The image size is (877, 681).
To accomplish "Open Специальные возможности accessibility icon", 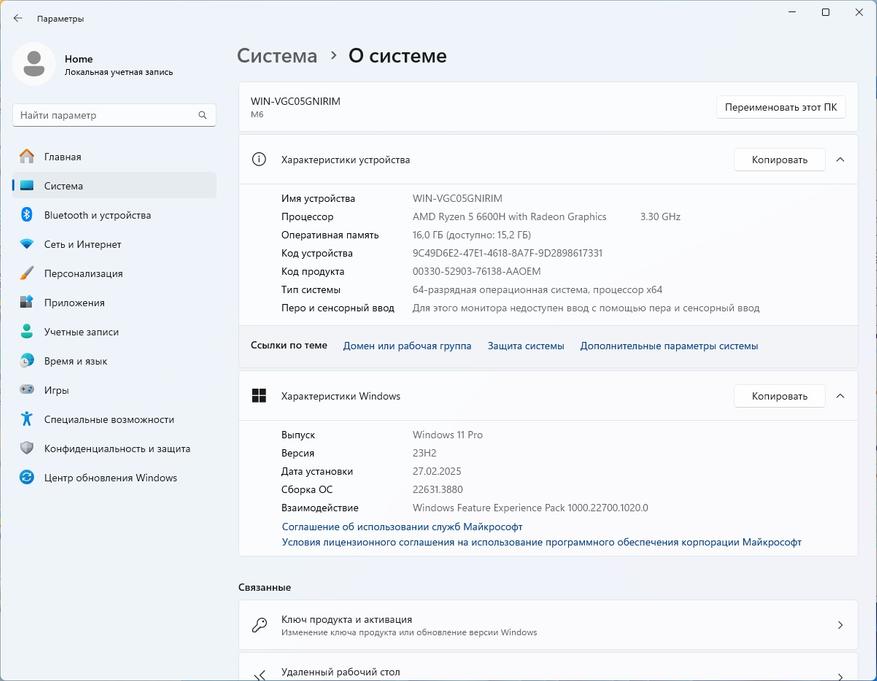I will (x=27, y=419).
